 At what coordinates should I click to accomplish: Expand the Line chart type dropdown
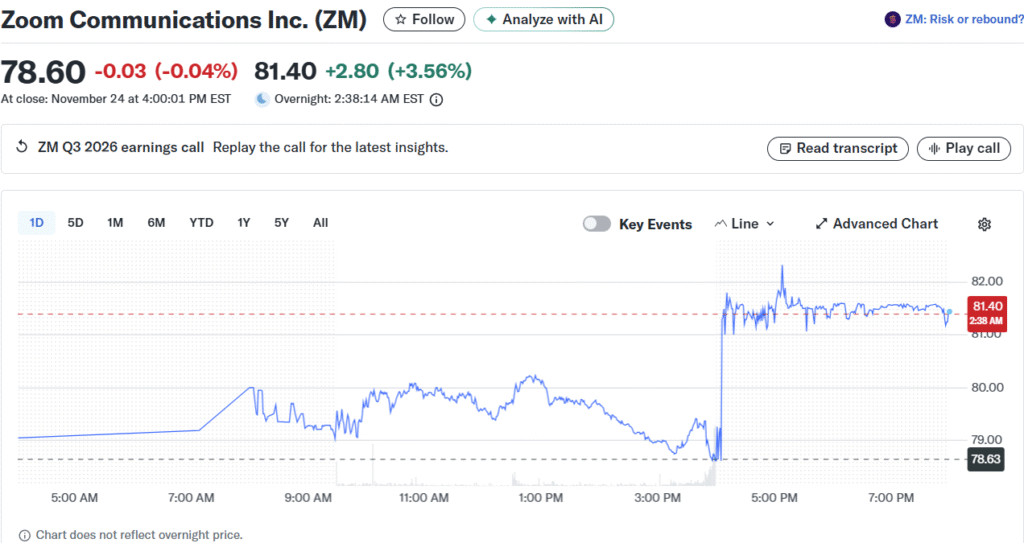click(x=745, y=224)
